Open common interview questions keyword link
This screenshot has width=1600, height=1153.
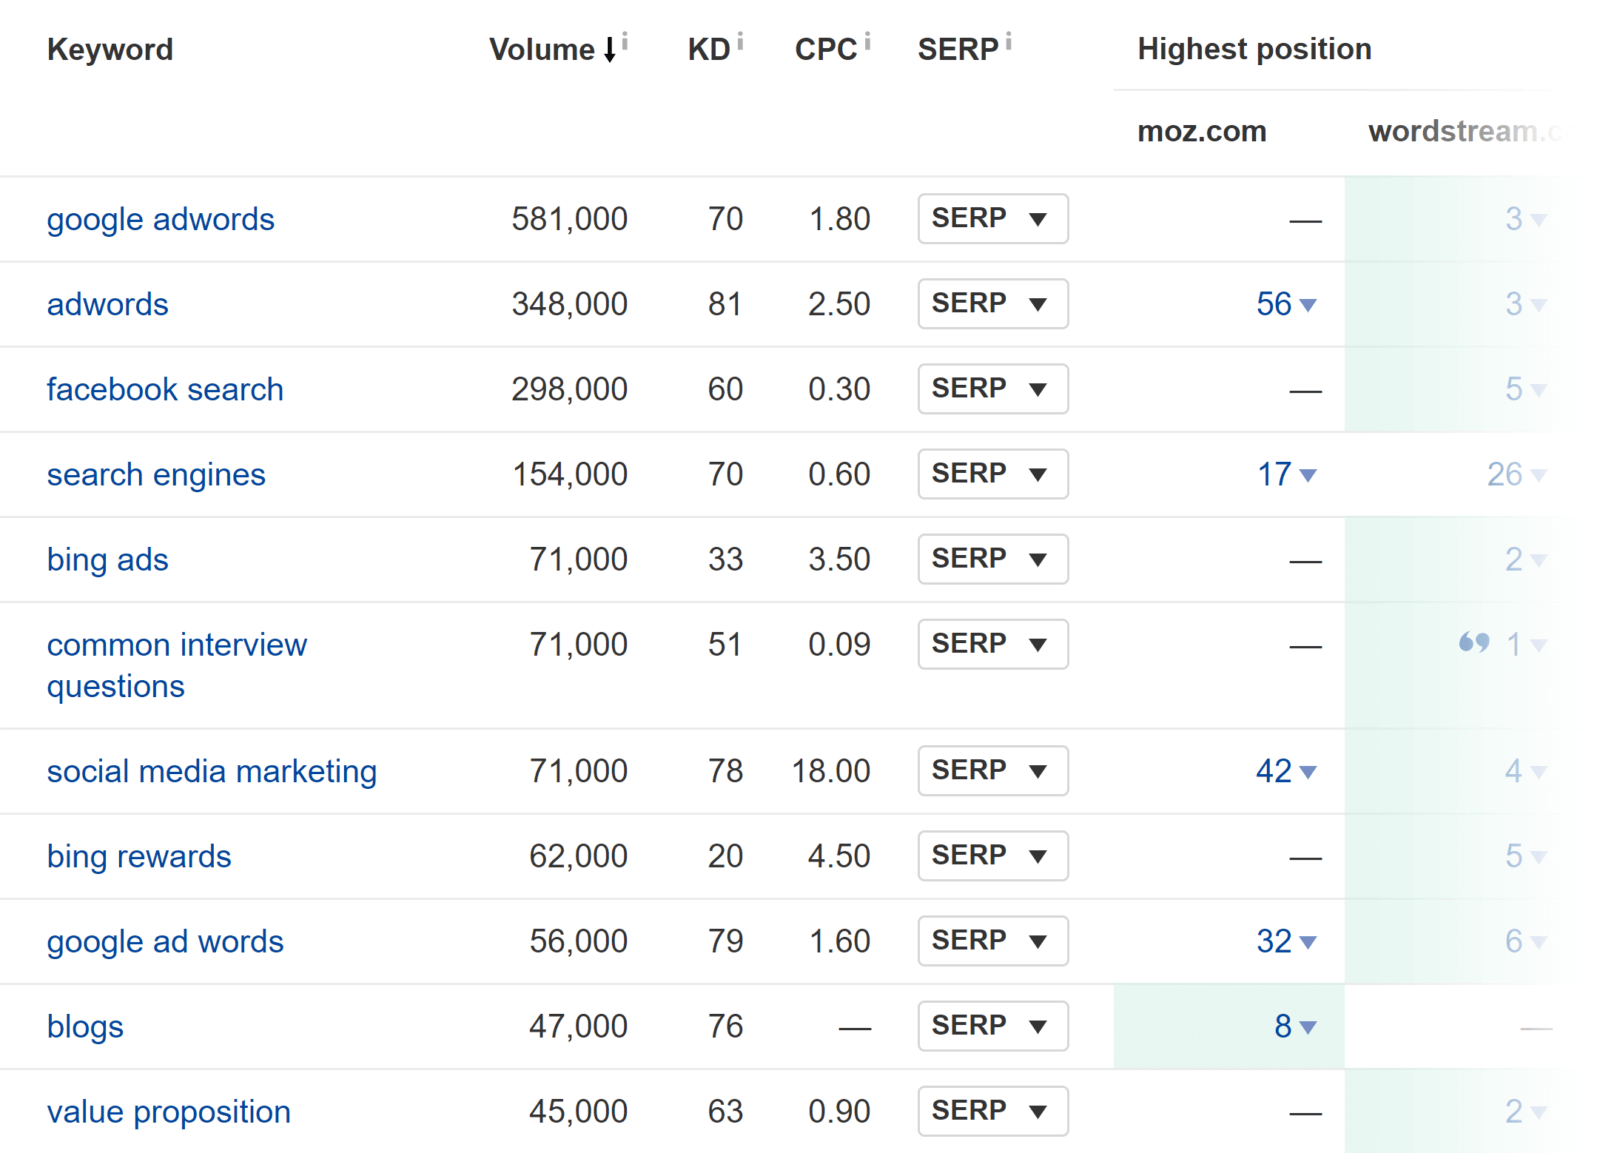click(x=177, y=665)
